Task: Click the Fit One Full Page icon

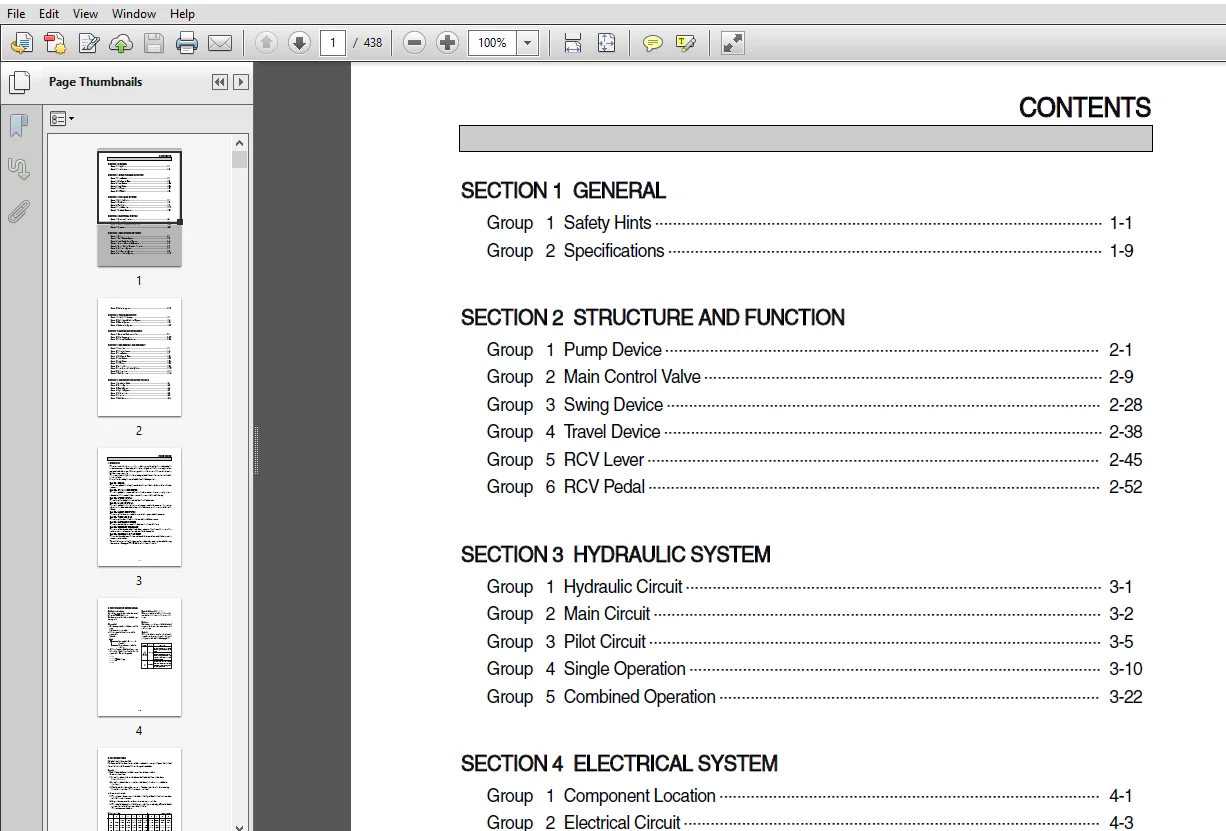Action: 606,43
